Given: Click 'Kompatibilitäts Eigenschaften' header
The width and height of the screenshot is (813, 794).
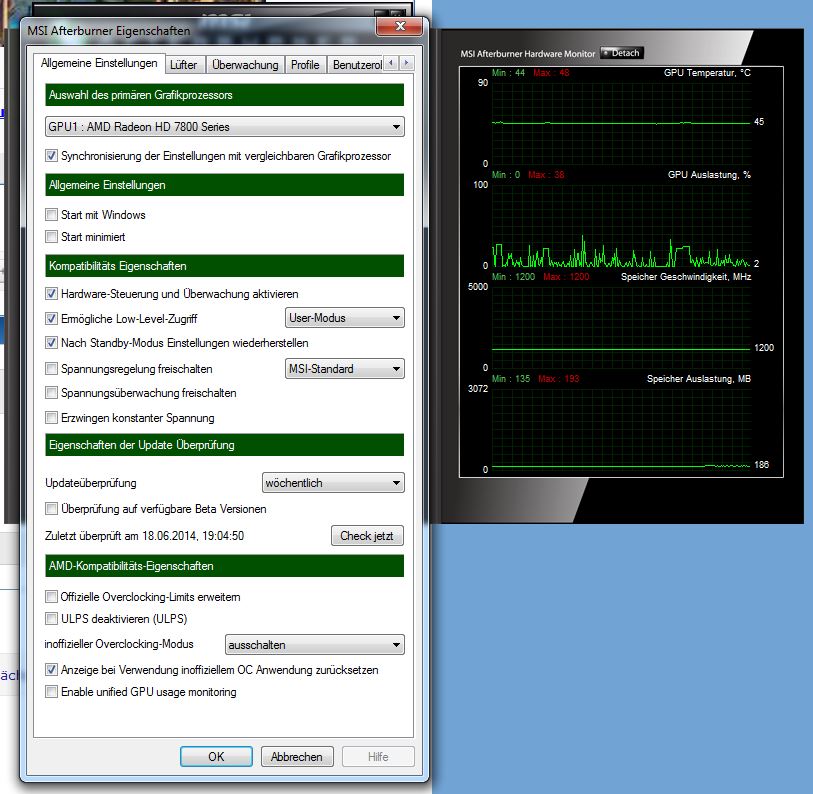Looking at the screenshot, I should click(225, 266).
